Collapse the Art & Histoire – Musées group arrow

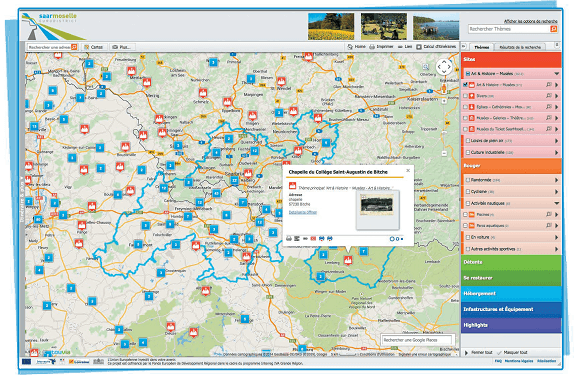pos(556,74)
